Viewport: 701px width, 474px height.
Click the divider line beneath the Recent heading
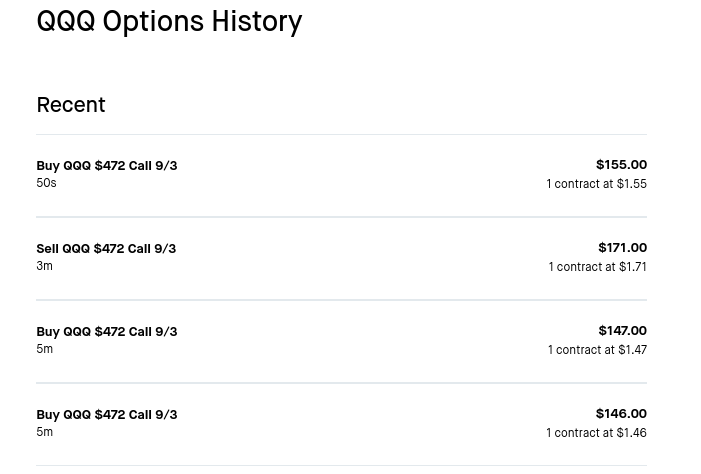(342, 134)
